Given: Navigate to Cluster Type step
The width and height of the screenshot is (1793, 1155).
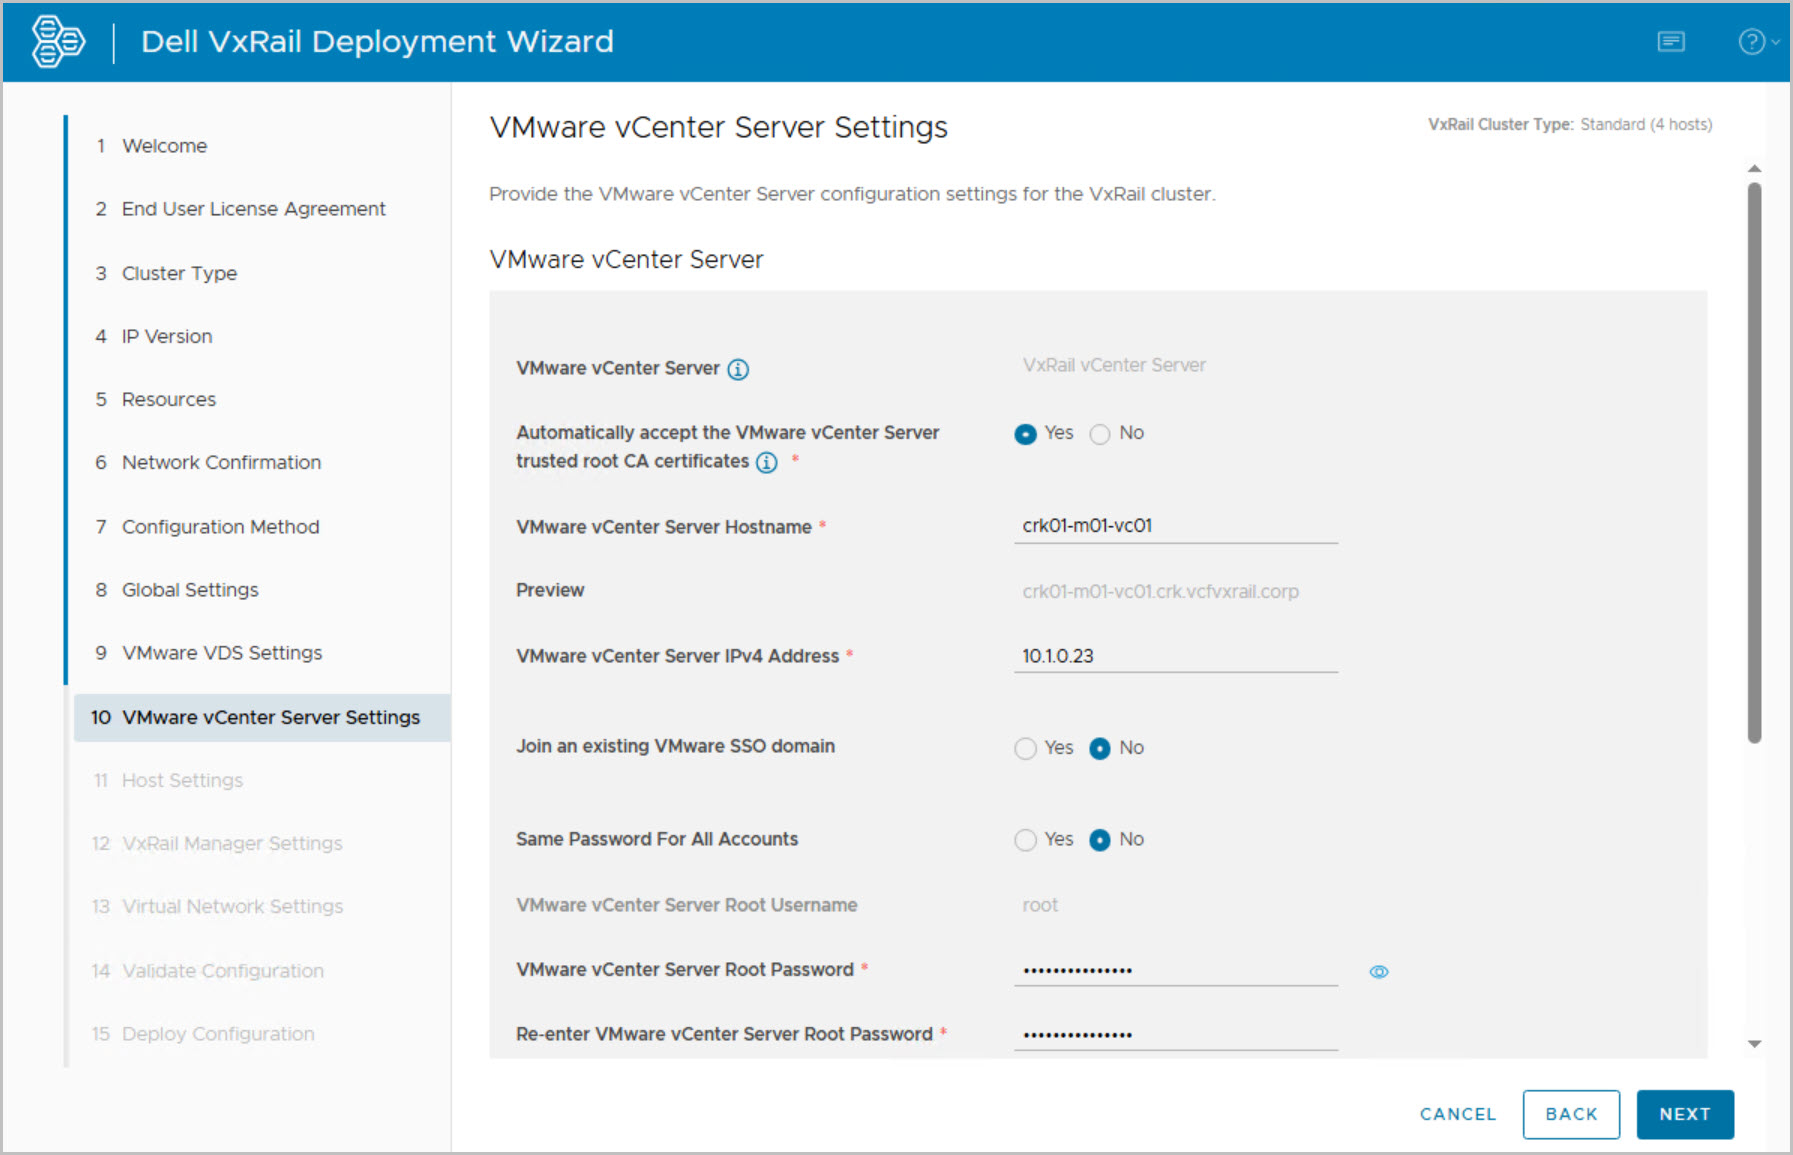Looking at the screenshot, I should click(179, 274).
